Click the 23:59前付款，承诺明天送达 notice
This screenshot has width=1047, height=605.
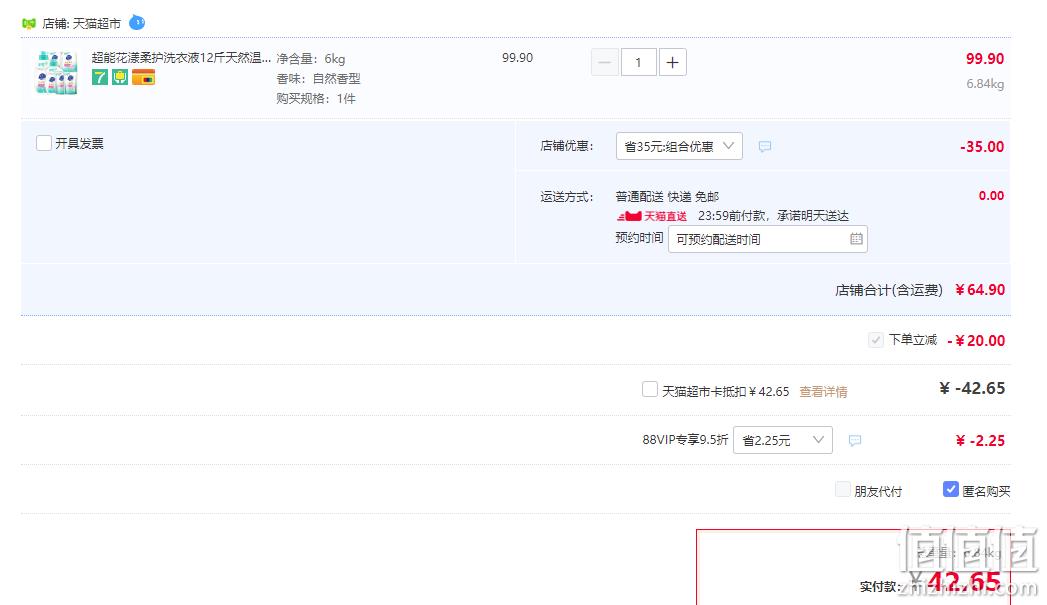click(773, 216)
